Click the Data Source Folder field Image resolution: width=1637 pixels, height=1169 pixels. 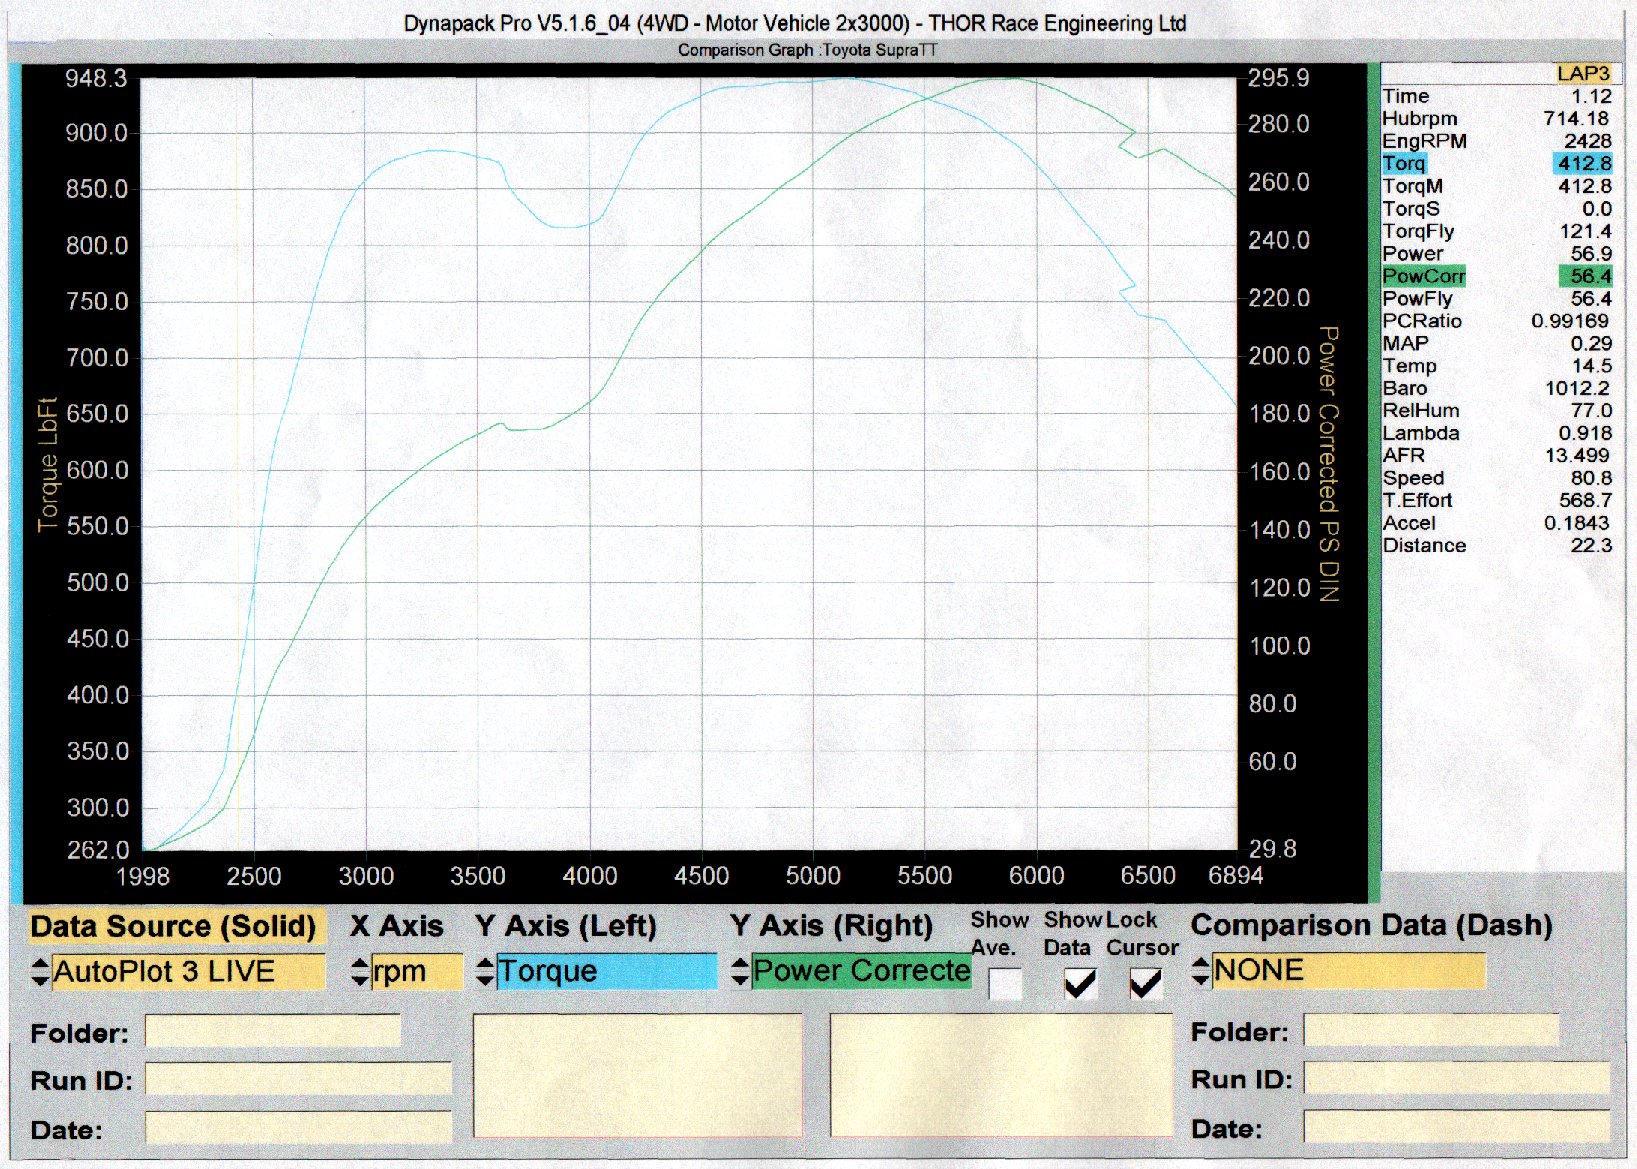[273, 1031]
